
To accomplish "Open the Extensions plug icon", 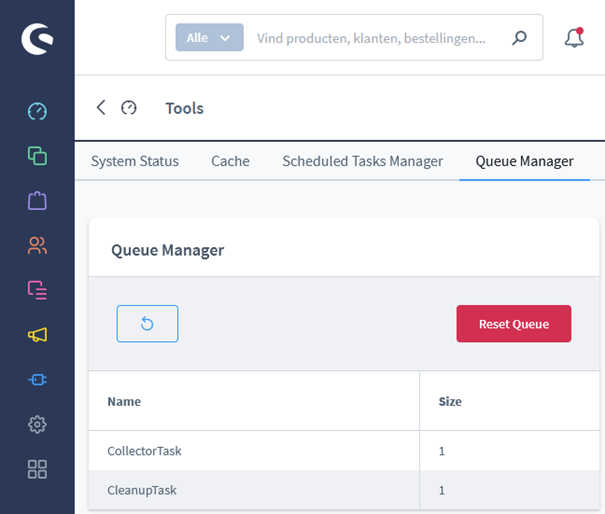I will 37,380.
